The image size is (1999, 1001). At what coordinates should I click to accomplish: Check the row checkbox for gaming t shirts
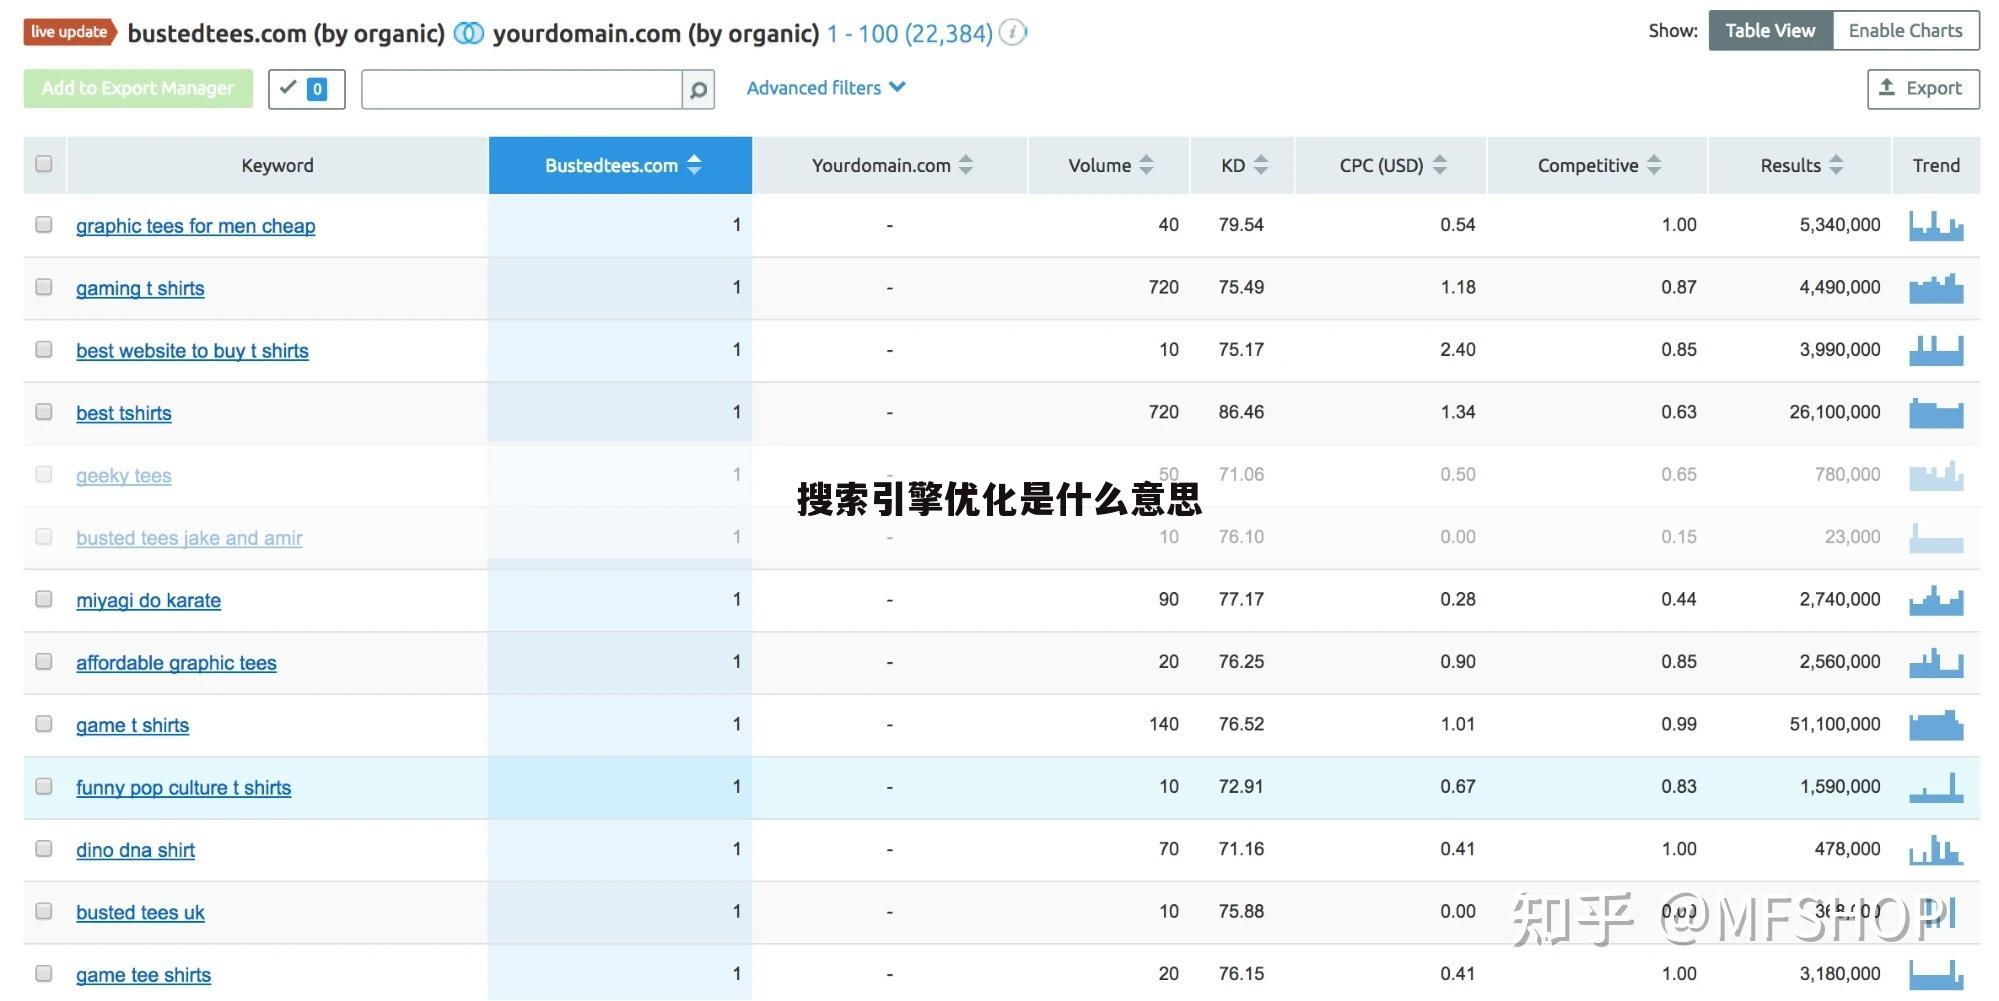click(x=43, y=287)
